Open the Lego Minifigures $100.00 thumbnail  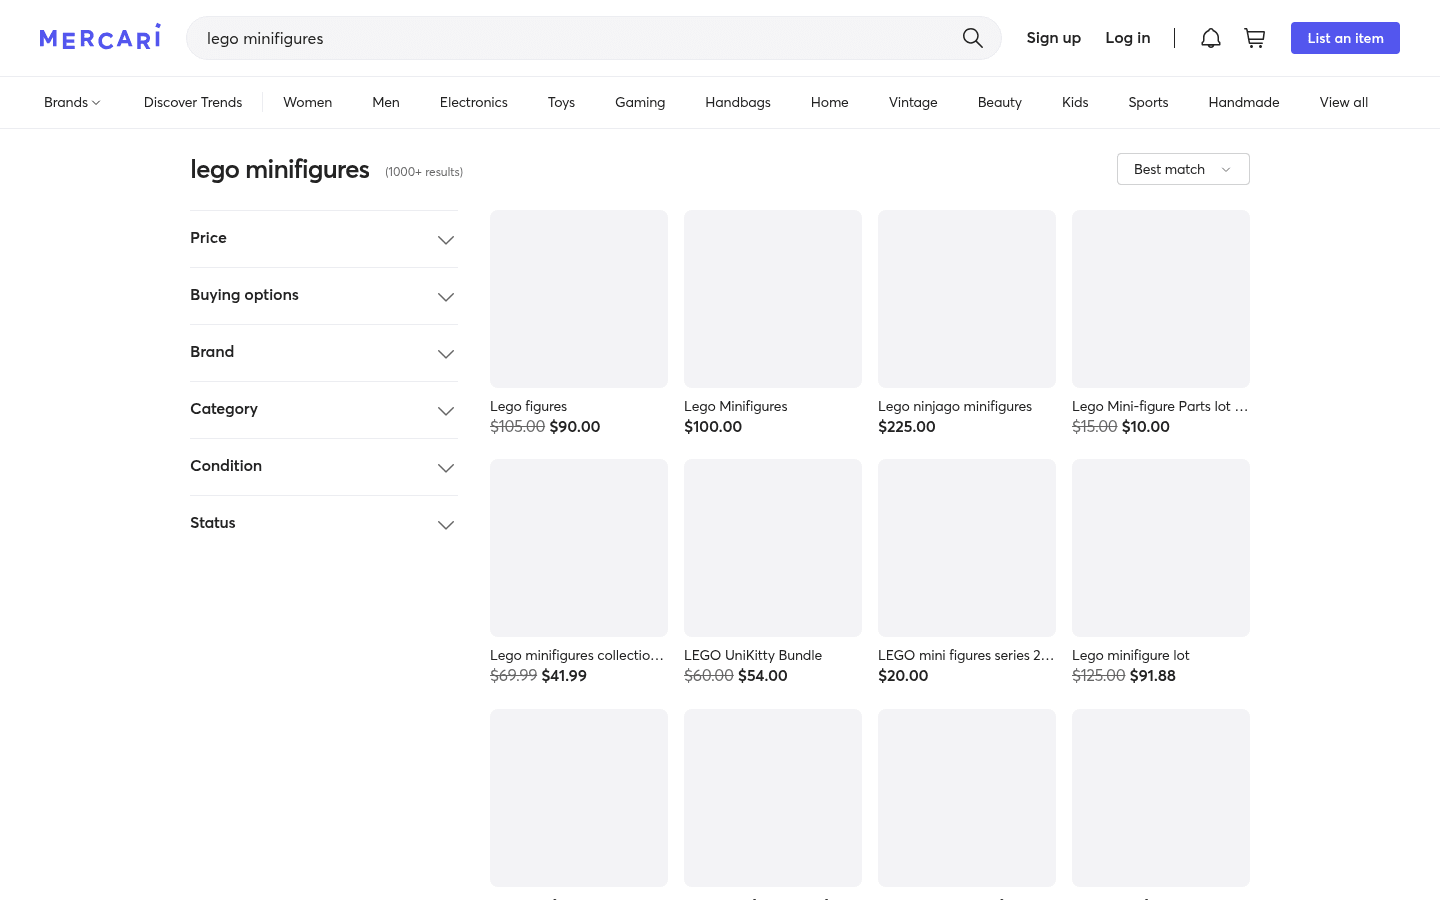[x=773, y=299]
